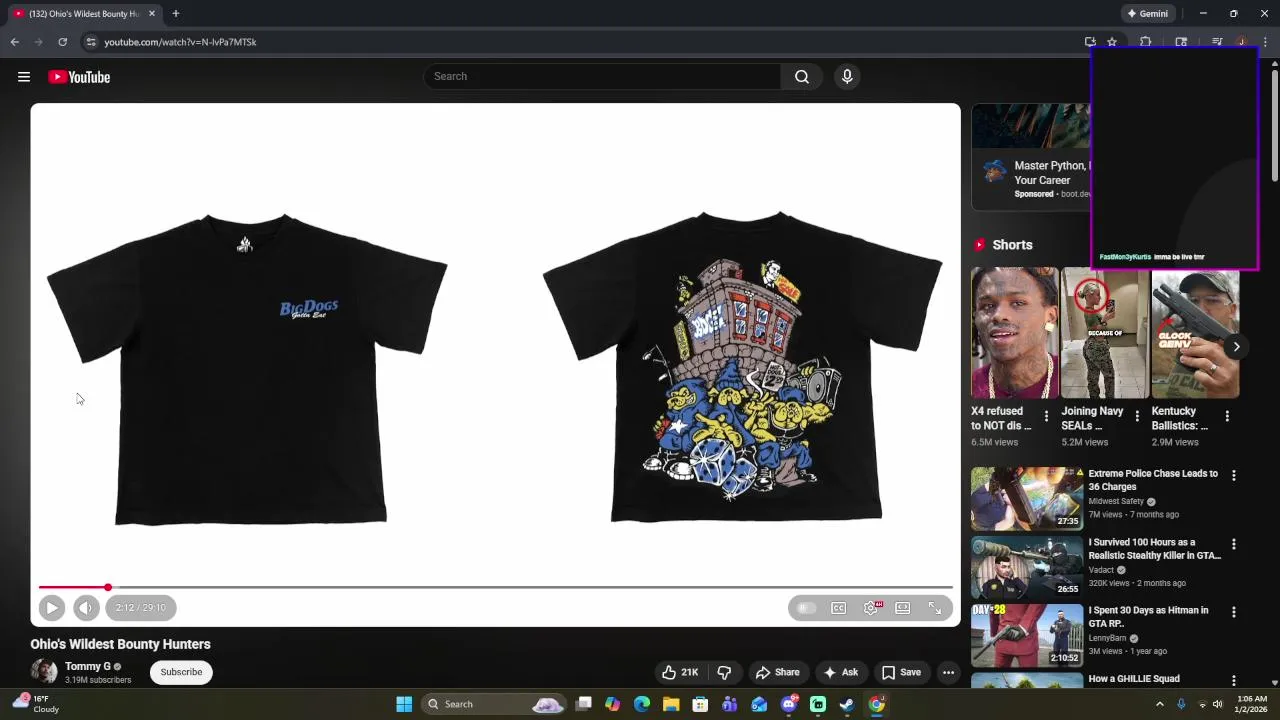Click into the YouTube search field

(603, 77)
